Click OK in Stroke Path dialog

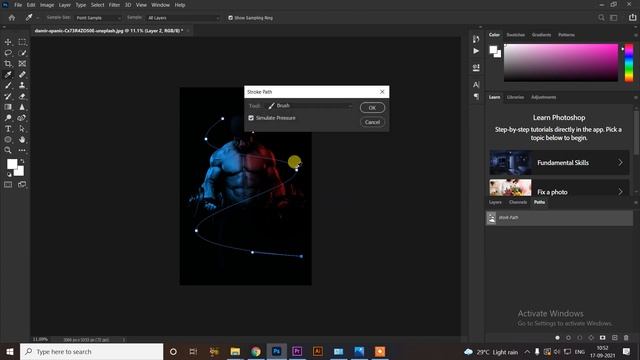coord(372,108)
